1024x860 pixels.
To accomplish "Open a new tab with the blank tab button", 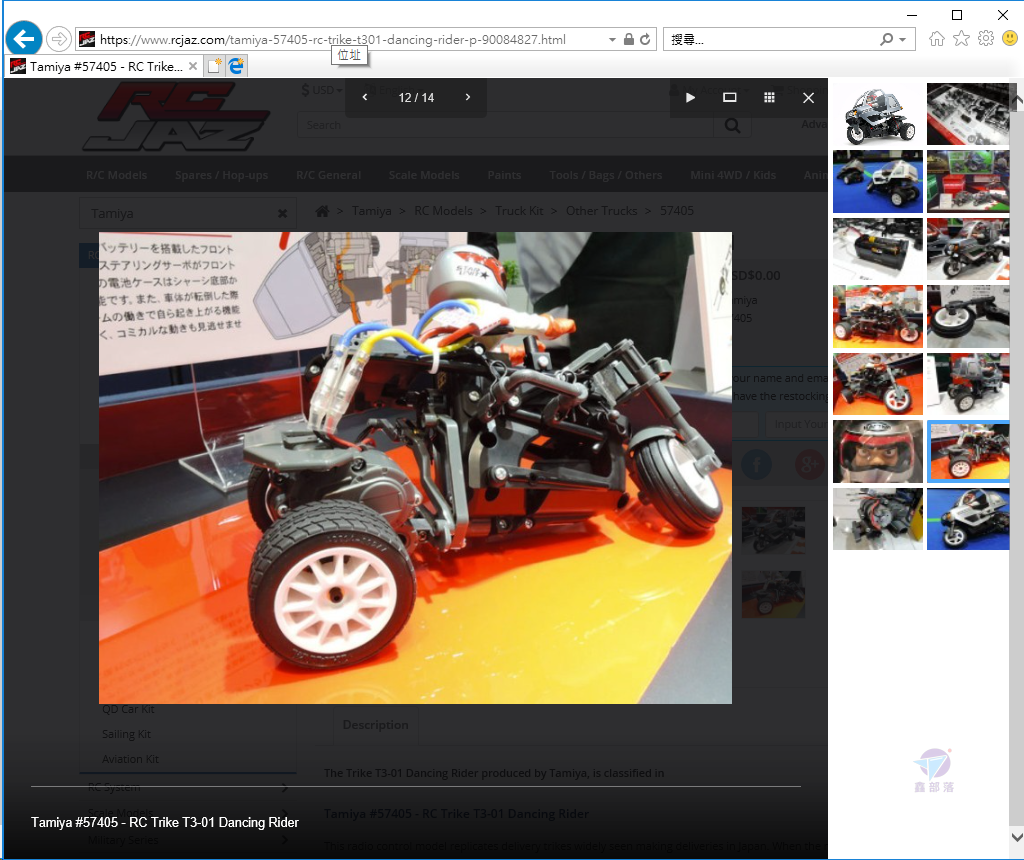I will click(214, 66).
